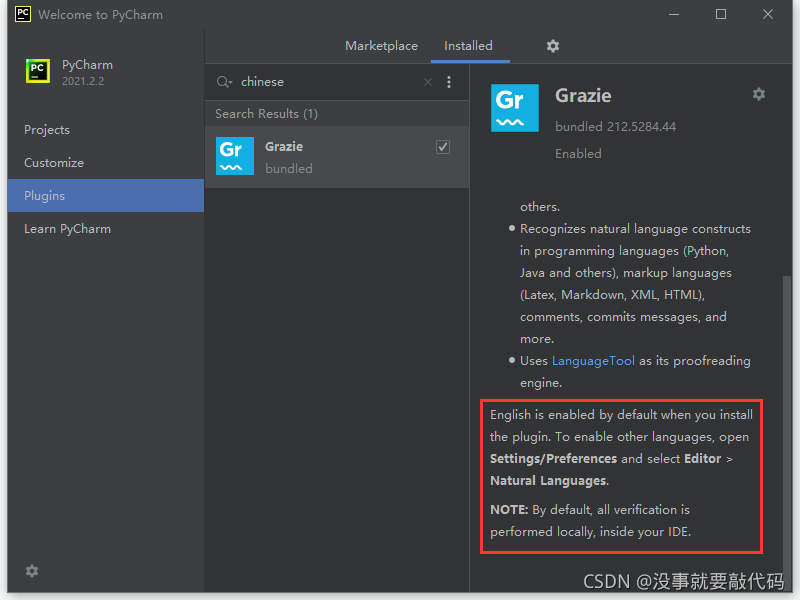The width and height of the screenshot is (800, 600).
Task: Close the Welcome to PyCharm window
Action: pyautogui.click(x=768, y=14)
